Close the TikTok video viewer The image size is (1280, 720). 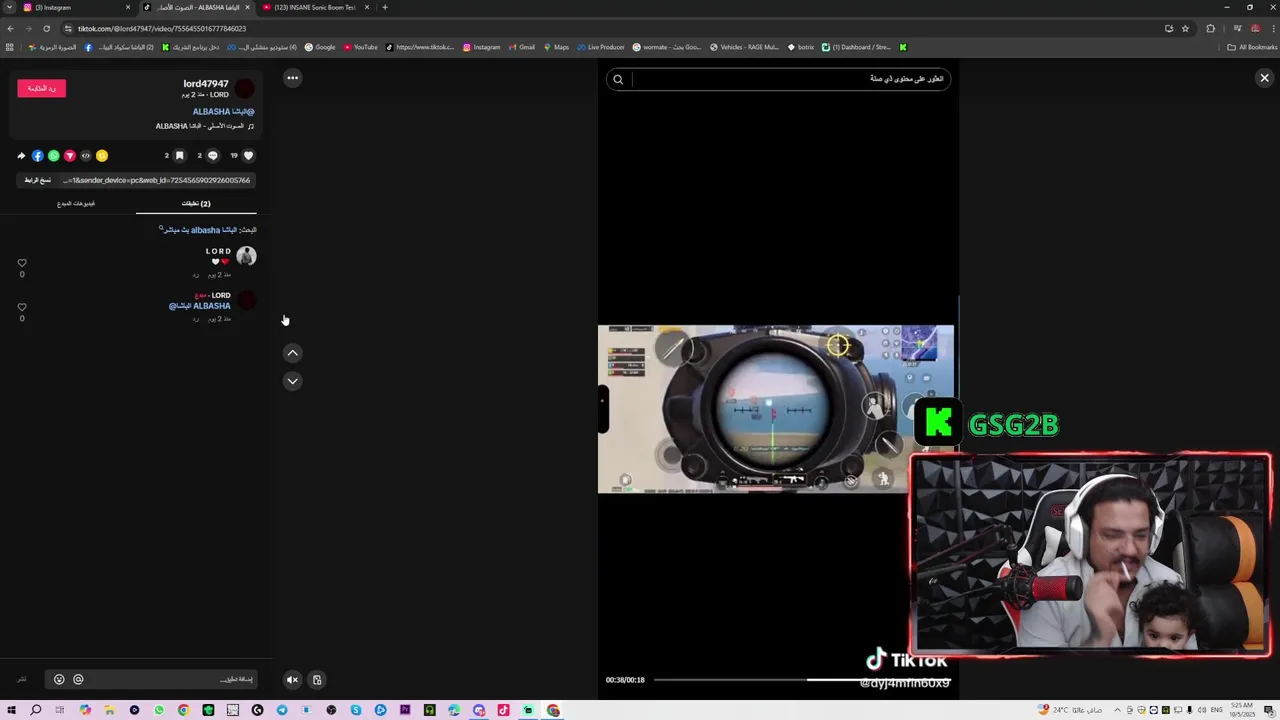point(1264,77)
